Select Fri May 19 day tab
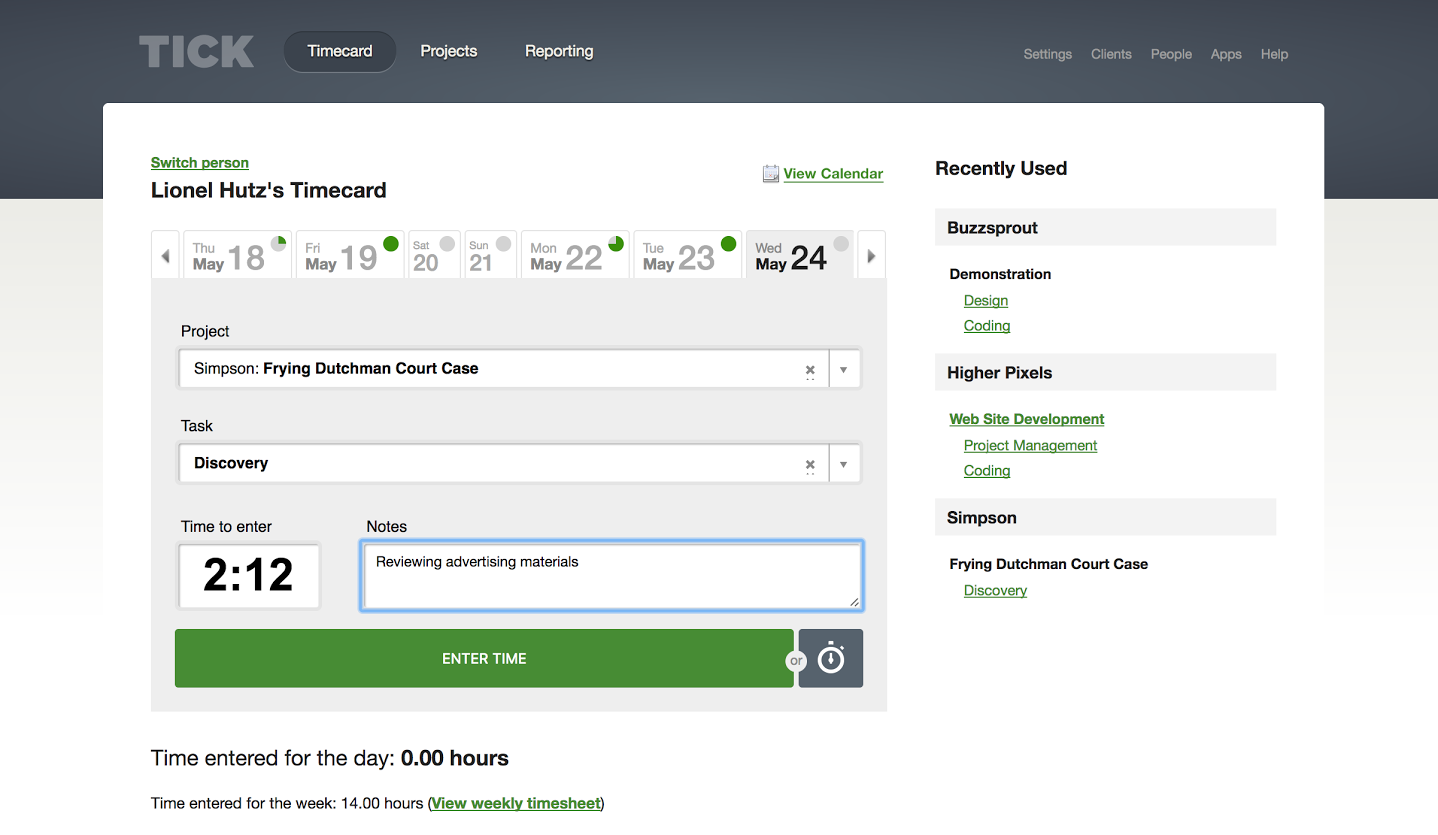Image resolution: width=1438 pixels, height=835 pixels. point(350,255)
